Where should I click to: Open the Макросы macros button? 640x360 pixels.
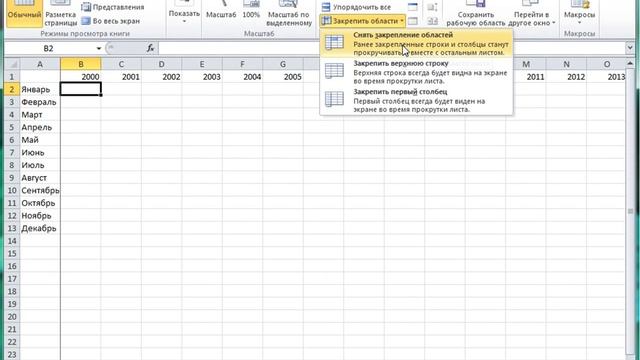tap(579, 12)
